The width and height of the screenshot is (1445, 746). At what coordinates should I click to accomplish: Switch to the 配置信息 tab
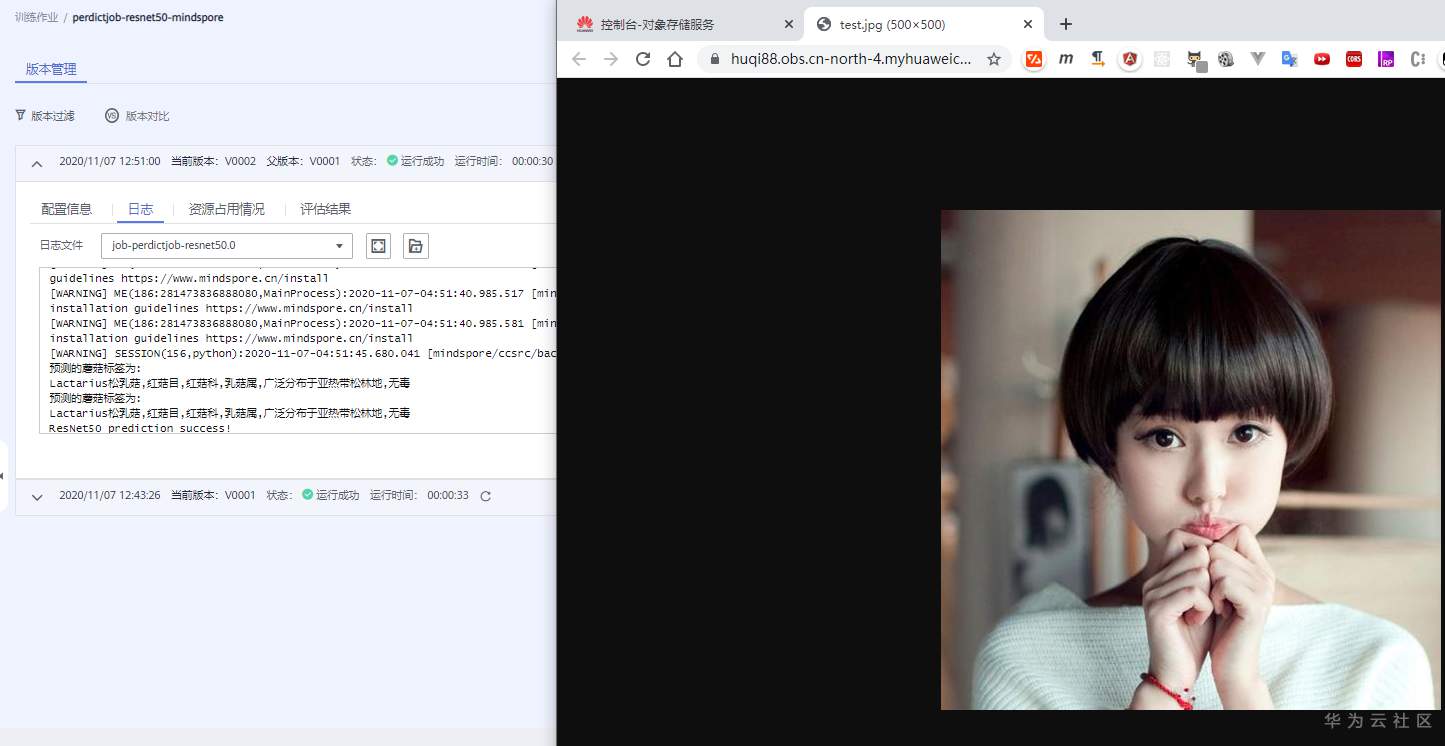tap(66, 208)
